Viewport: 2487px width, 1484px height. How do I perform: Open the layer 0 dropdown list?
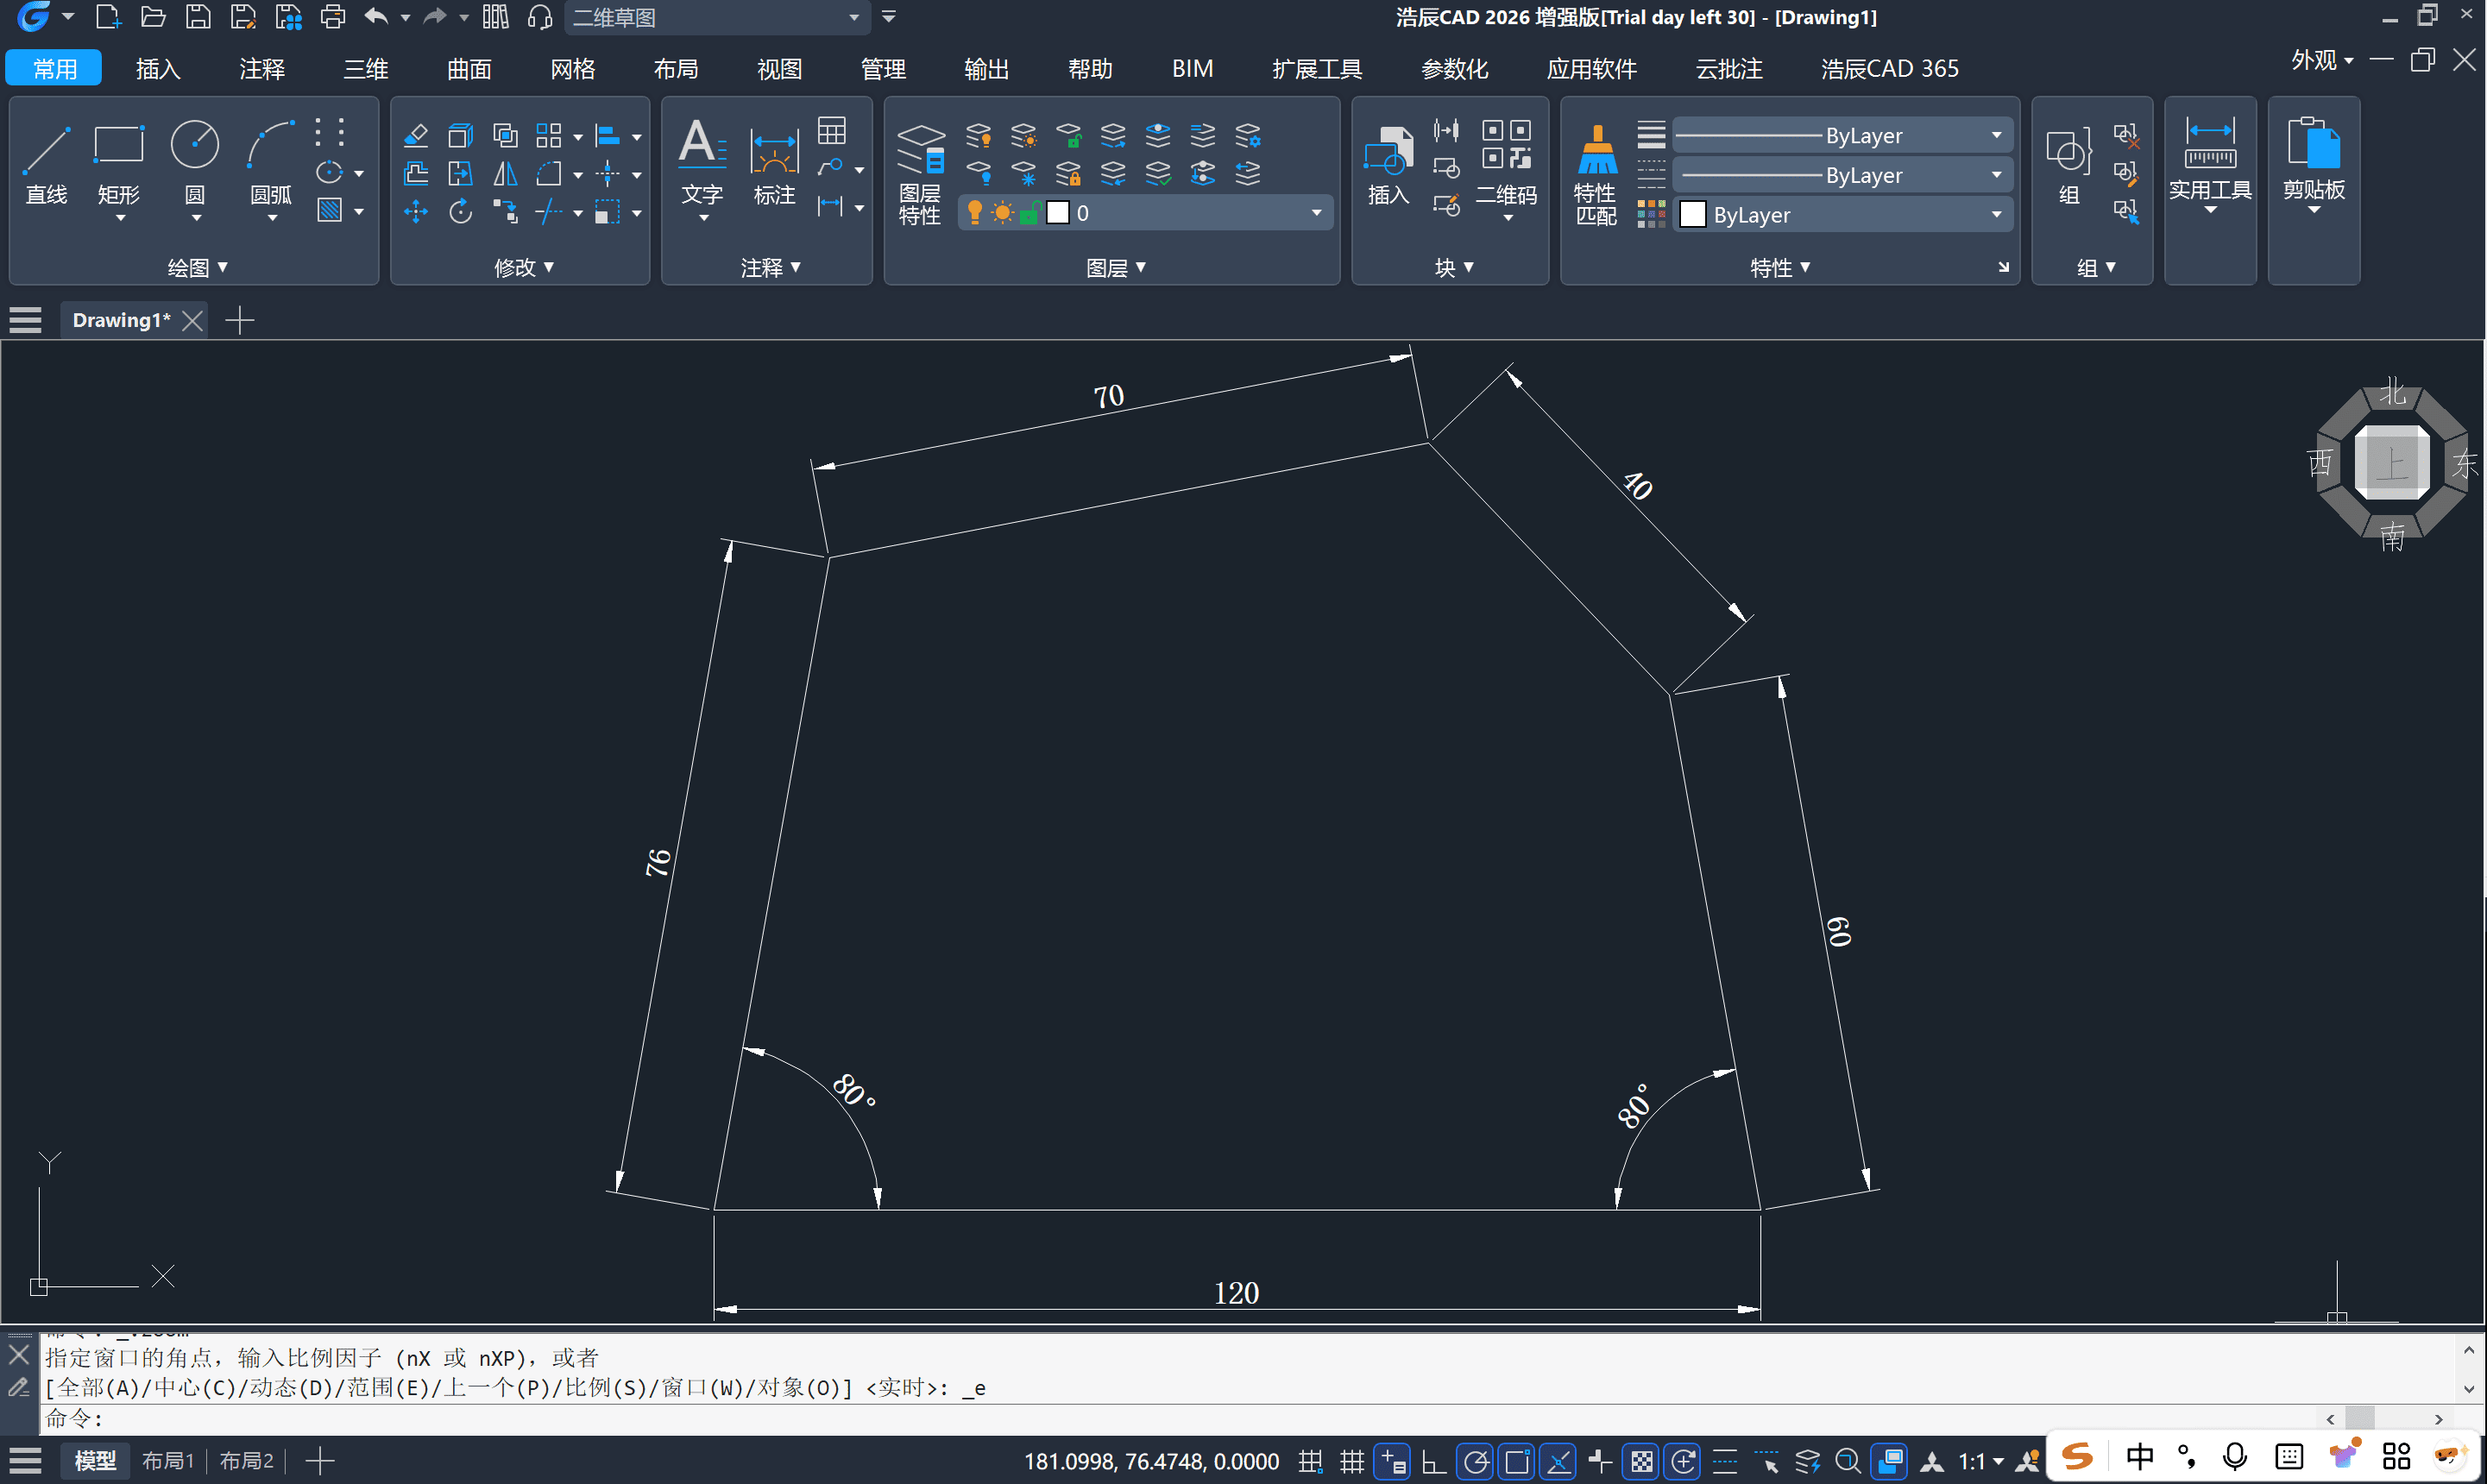[x=1316, y=213]
